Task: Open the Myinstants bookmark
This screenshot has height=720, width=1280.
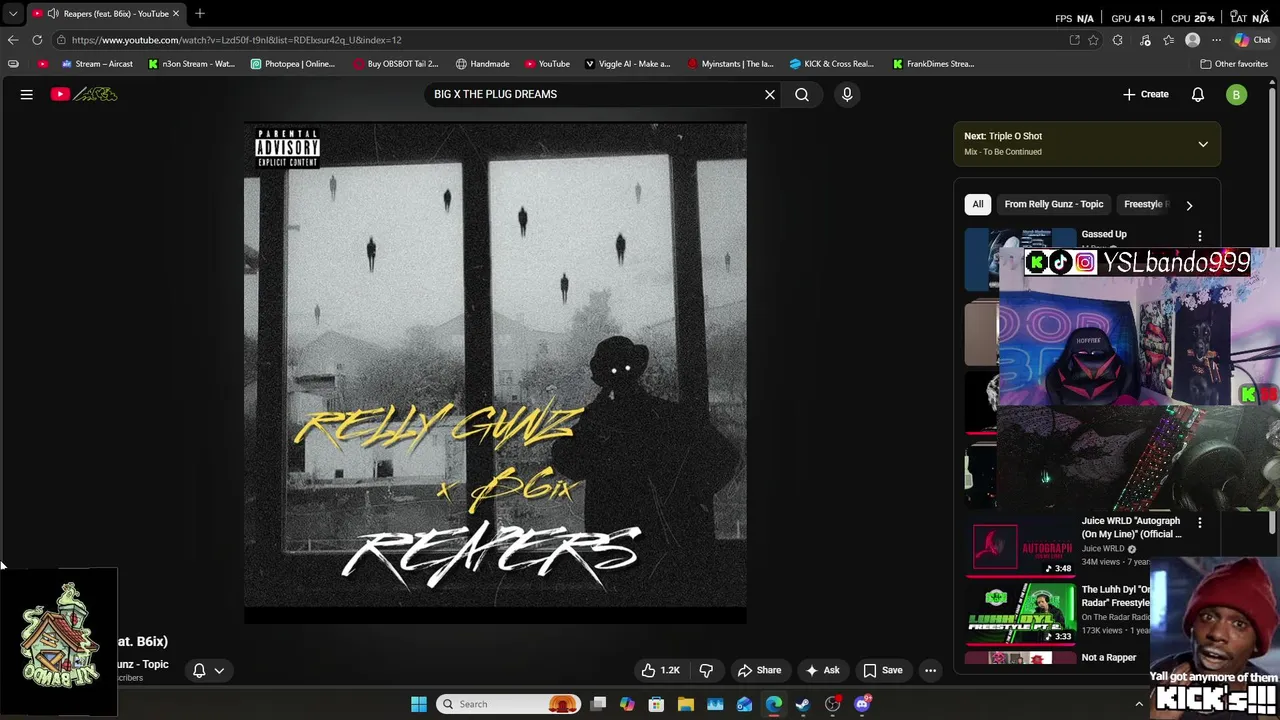Action: pyautogui.click(x=731, y=64)
